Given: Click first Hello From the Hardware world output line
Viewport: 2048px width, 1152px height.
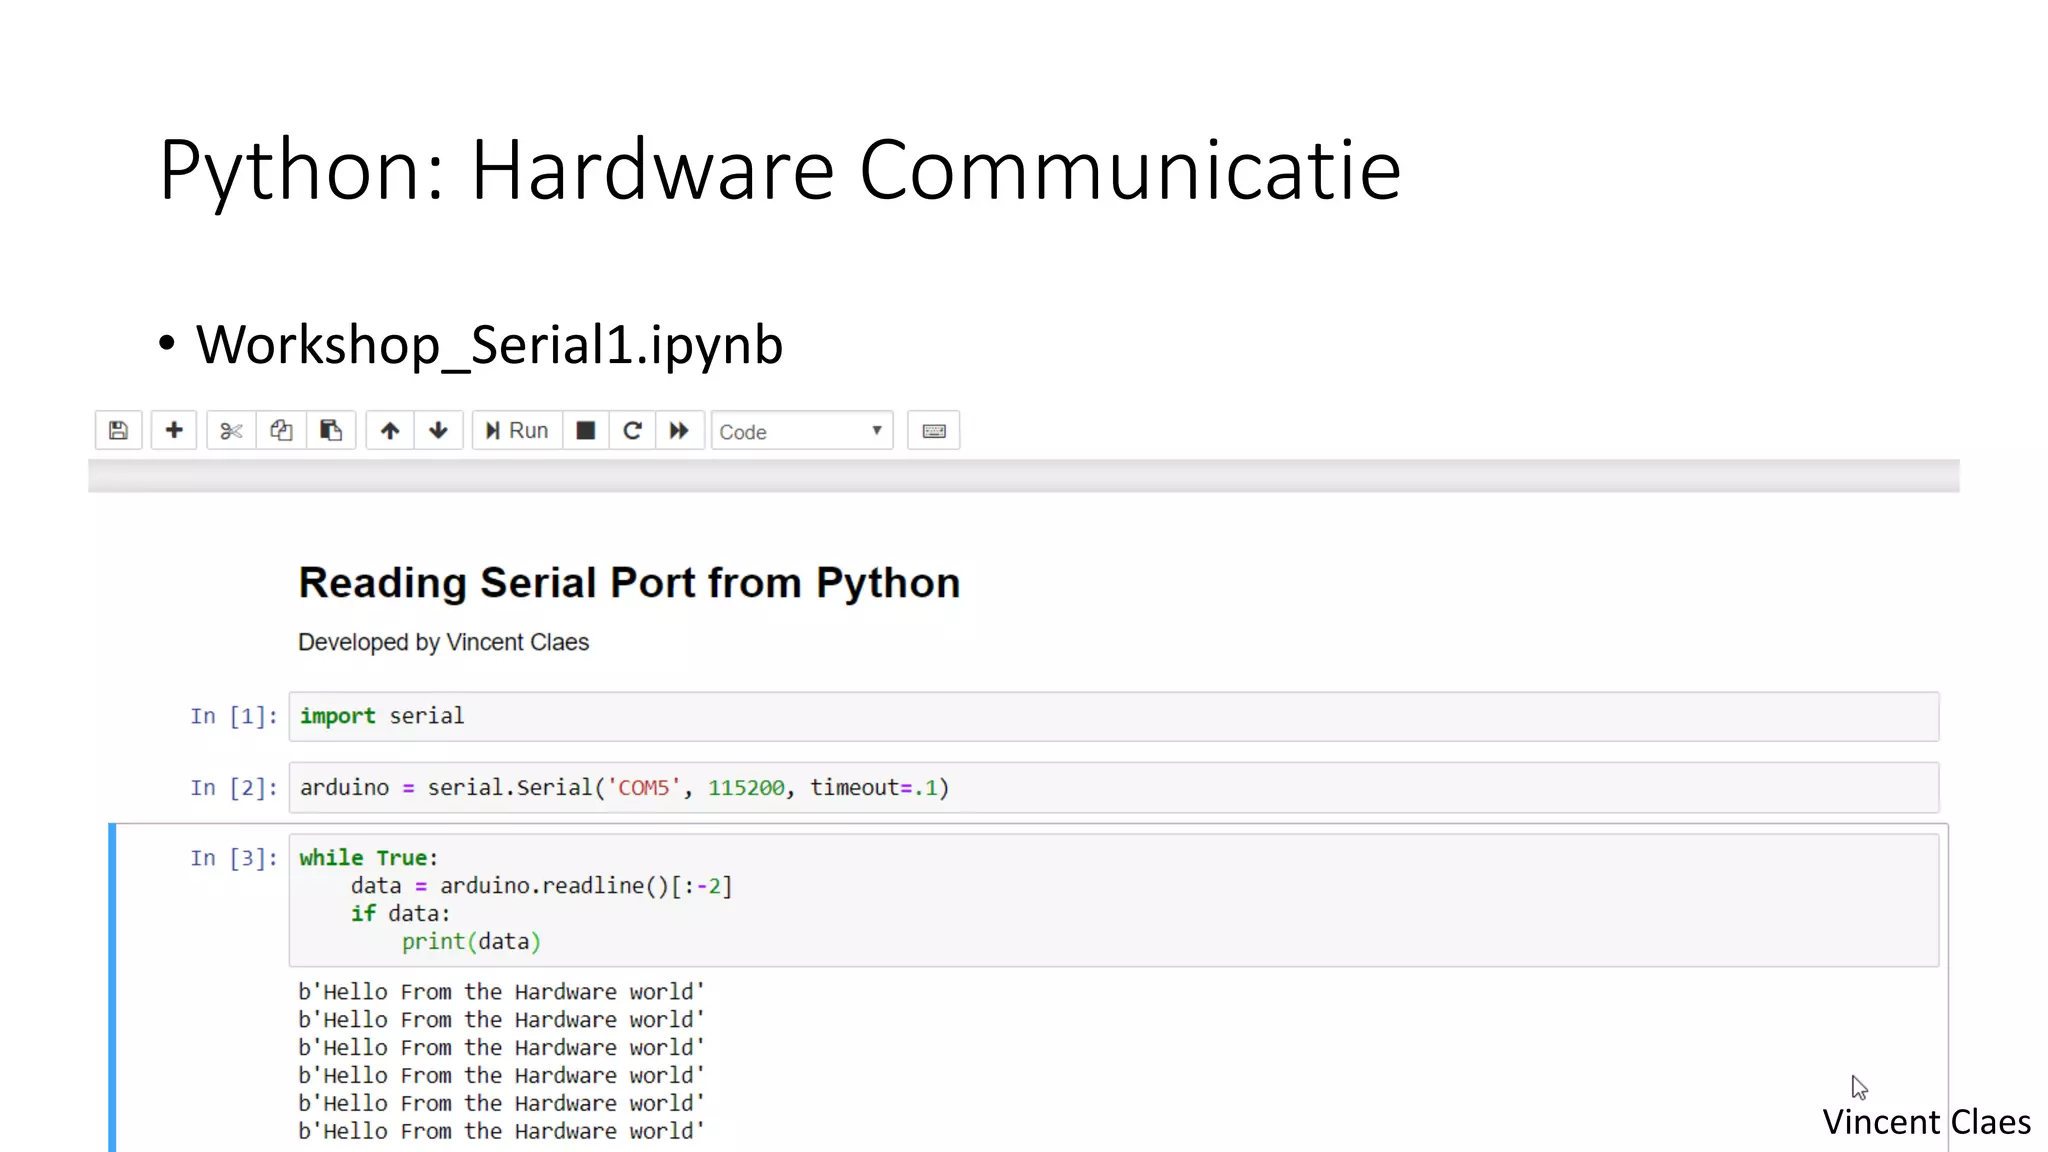Looking at the screenshot, I should pyautogui.click(x=501, y=992).
